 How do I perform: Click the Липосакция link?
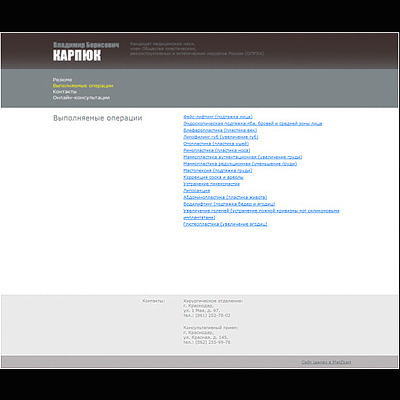click(x=197, y=190)
